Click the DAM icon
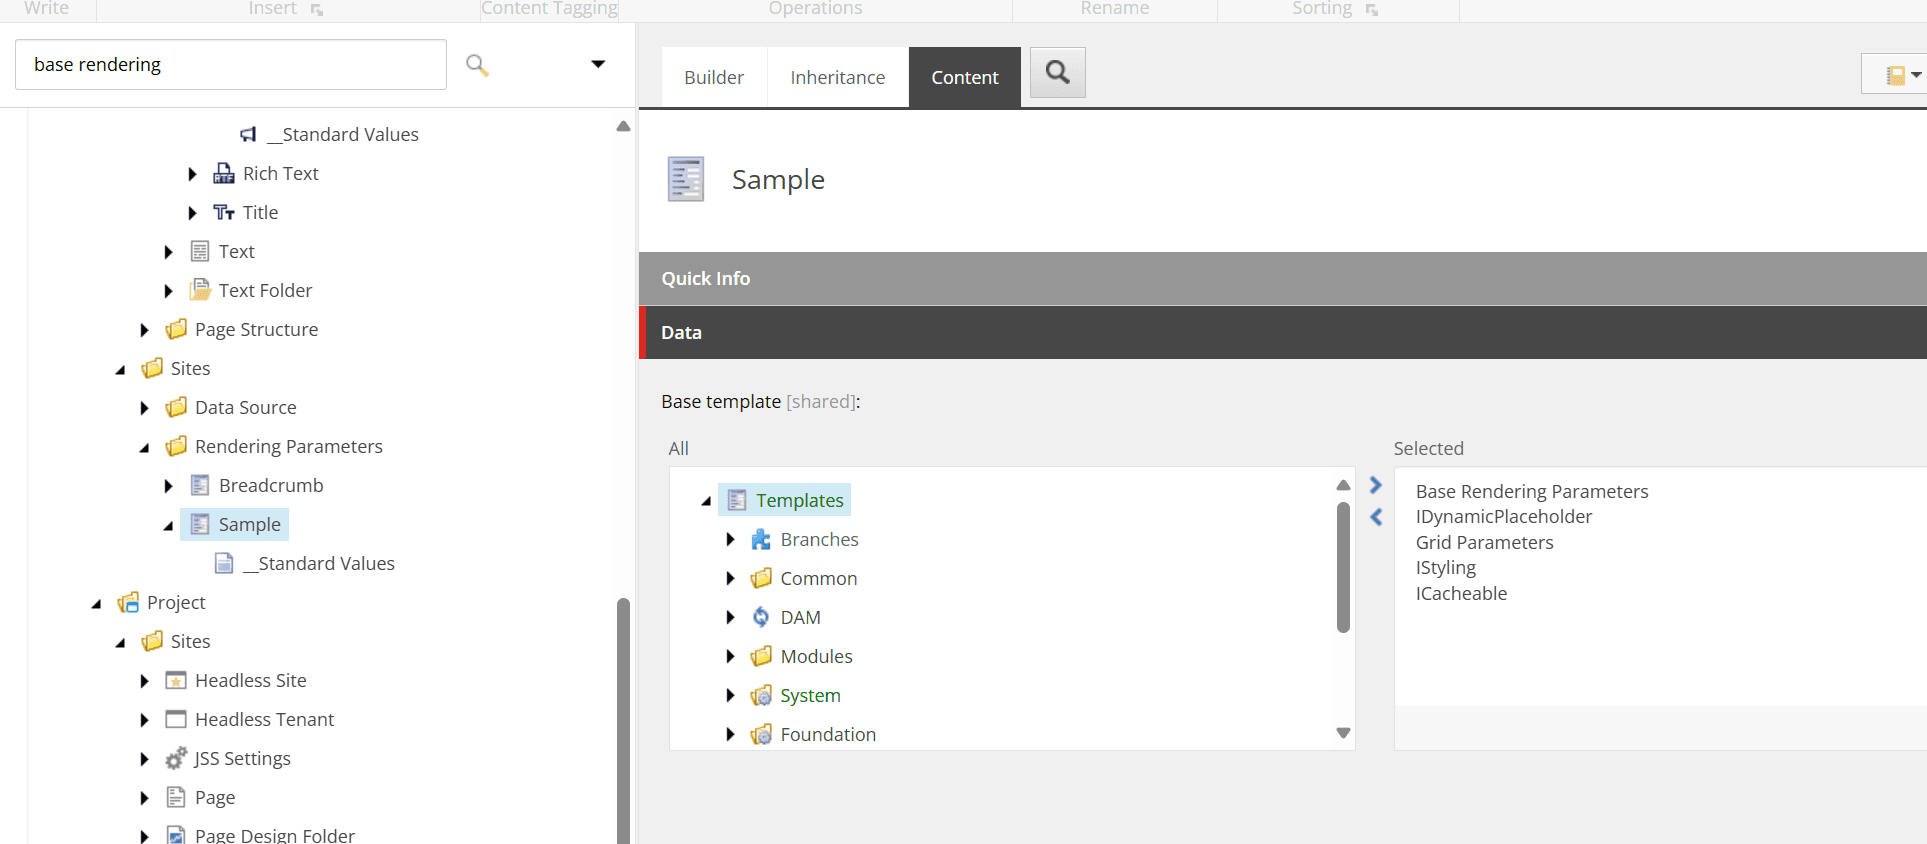The image size is (1927, 844). tap(761, 617)
